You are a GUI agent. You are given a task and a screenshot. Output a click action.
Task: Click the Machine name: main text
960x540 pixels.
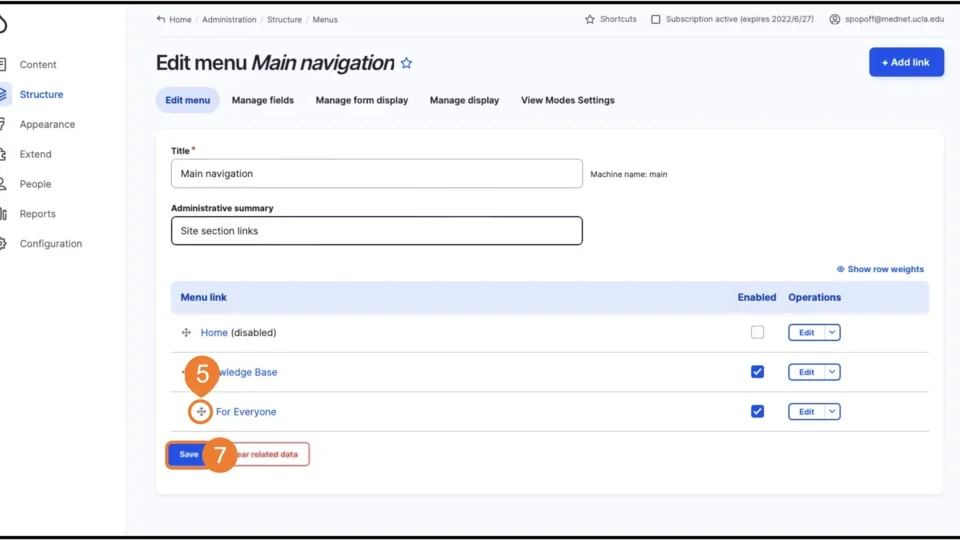point(629,174)
